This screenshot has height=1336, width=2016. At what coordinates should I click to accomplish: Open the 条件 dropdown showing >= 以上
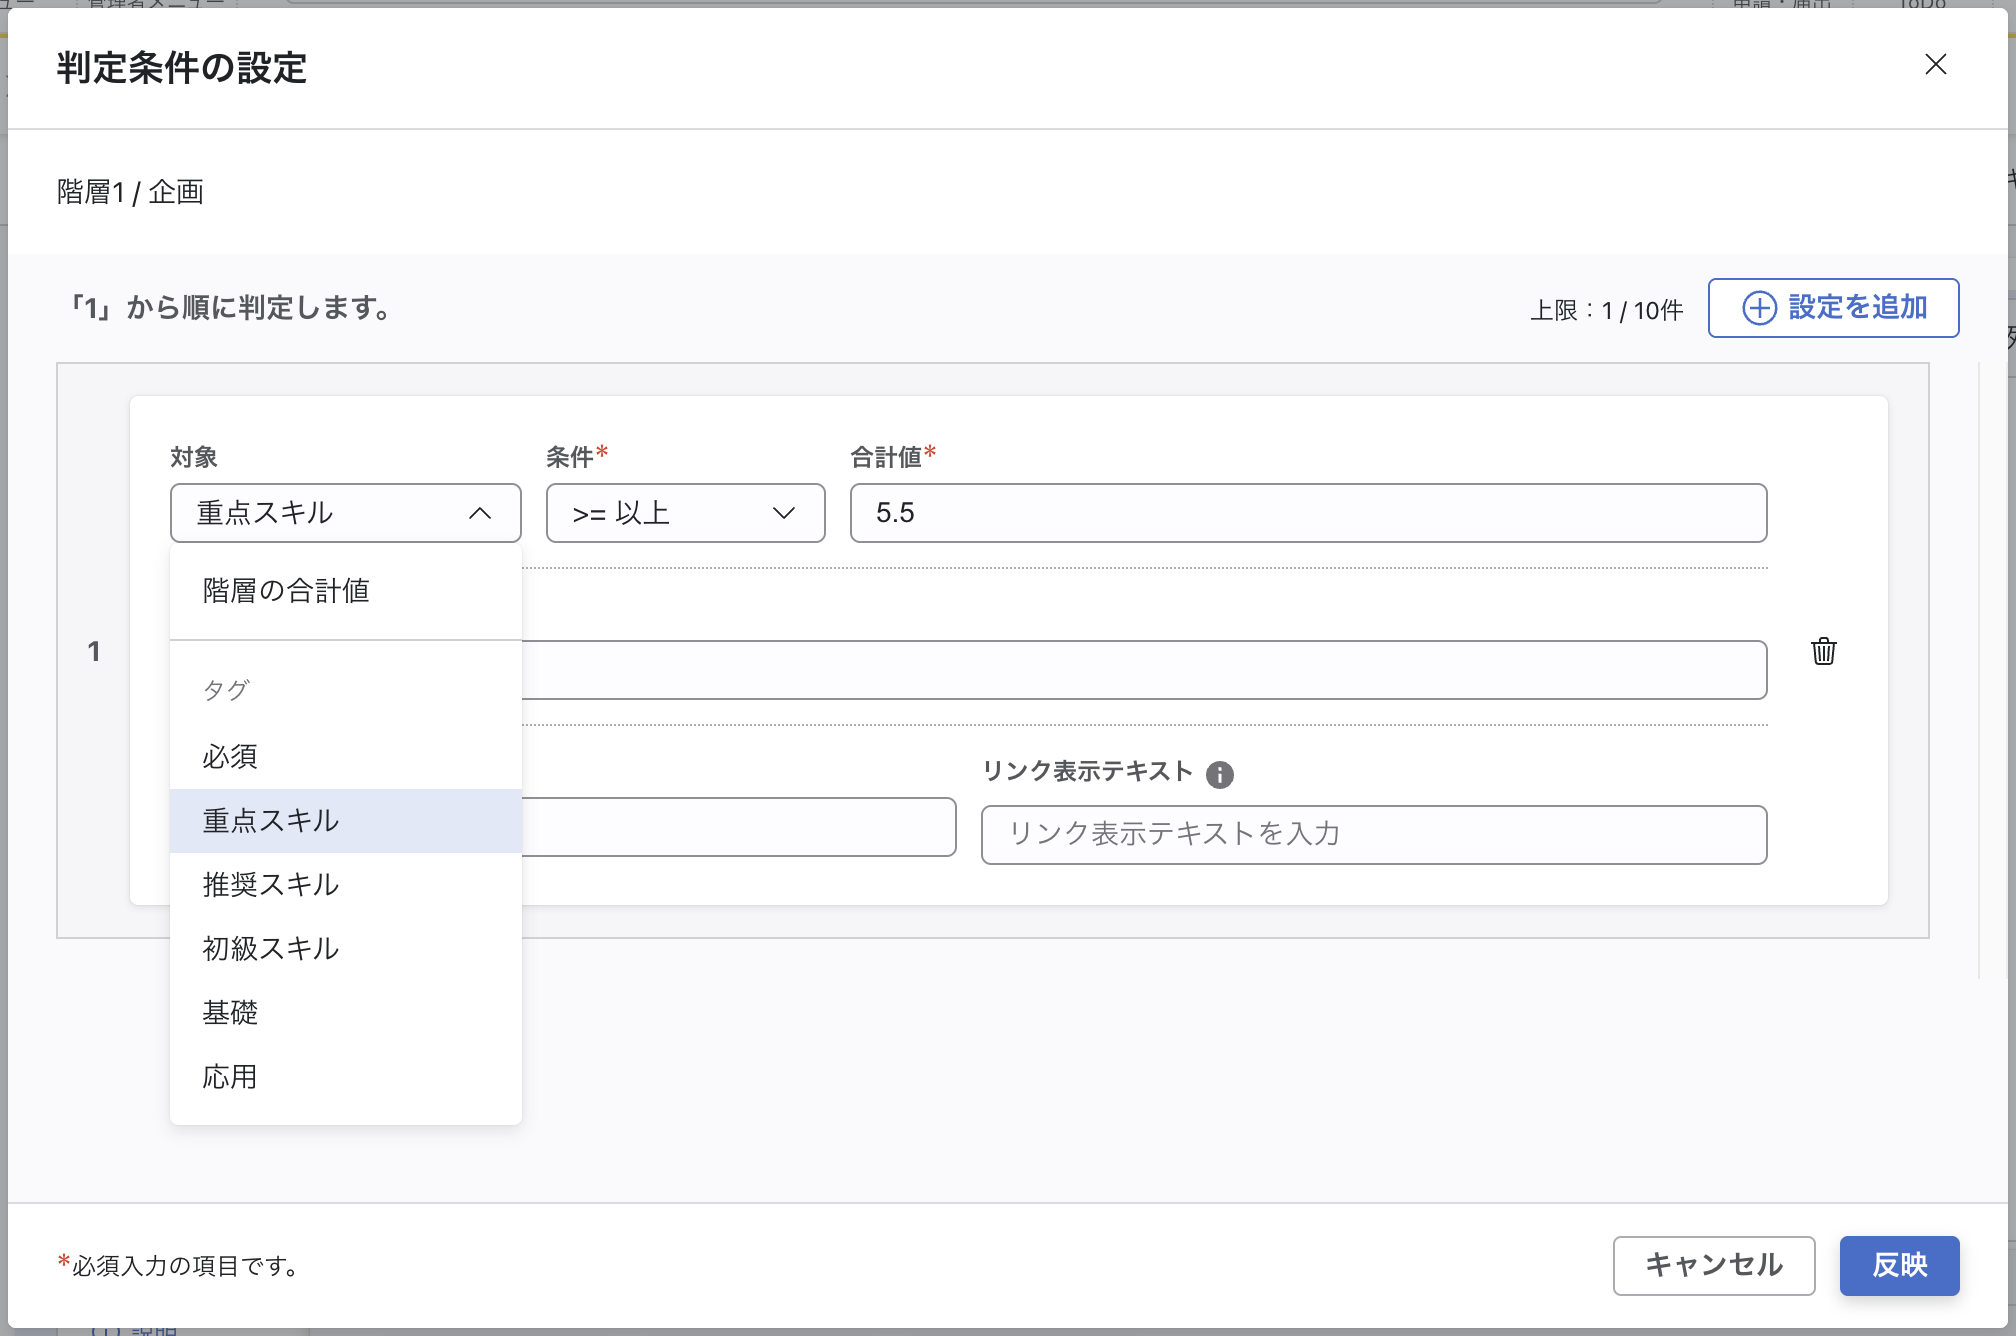tap(685, 513)
